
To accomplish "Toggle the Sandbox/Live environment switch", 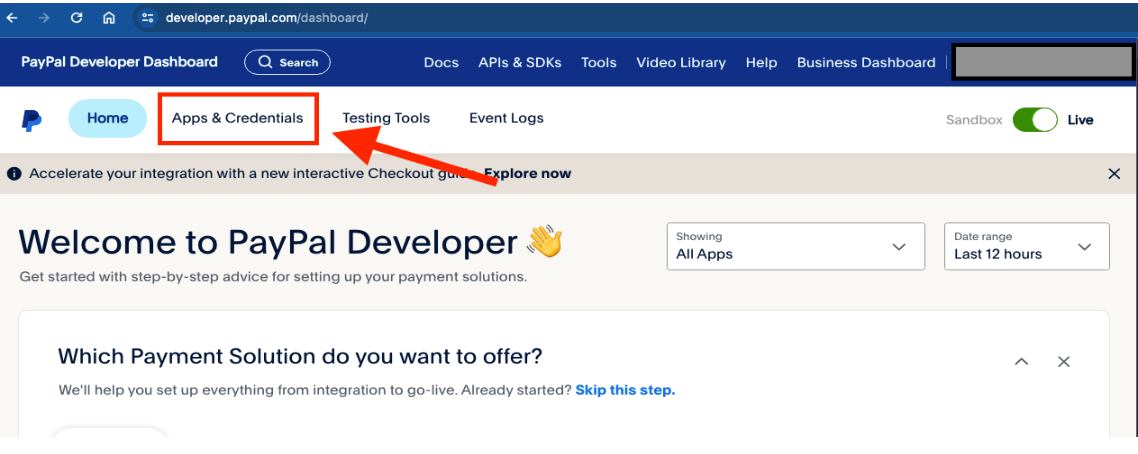I will coord(1035,120).
